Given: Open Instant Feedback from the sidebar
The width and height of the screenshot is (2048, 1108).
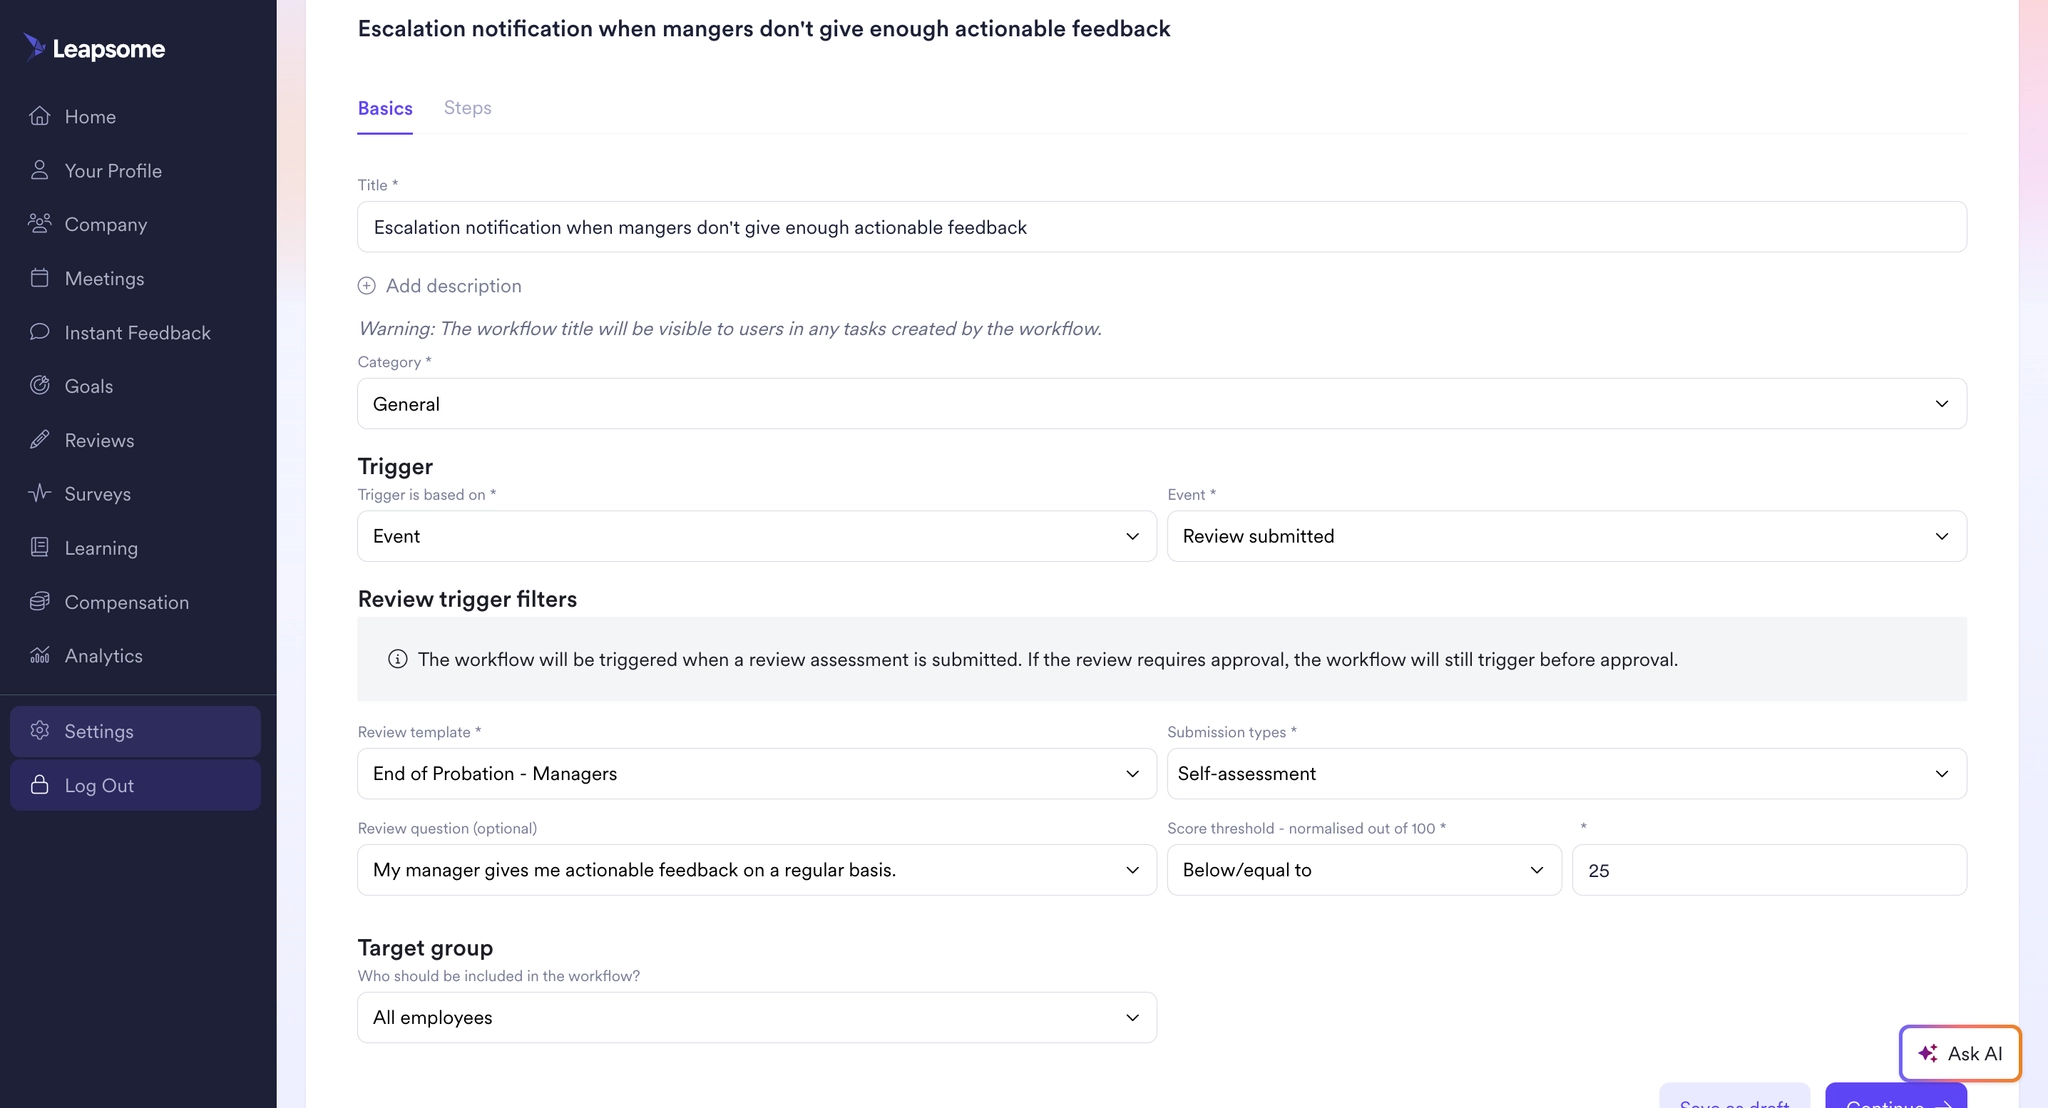Looking at the screenshot, I should (x=137, y=332).
